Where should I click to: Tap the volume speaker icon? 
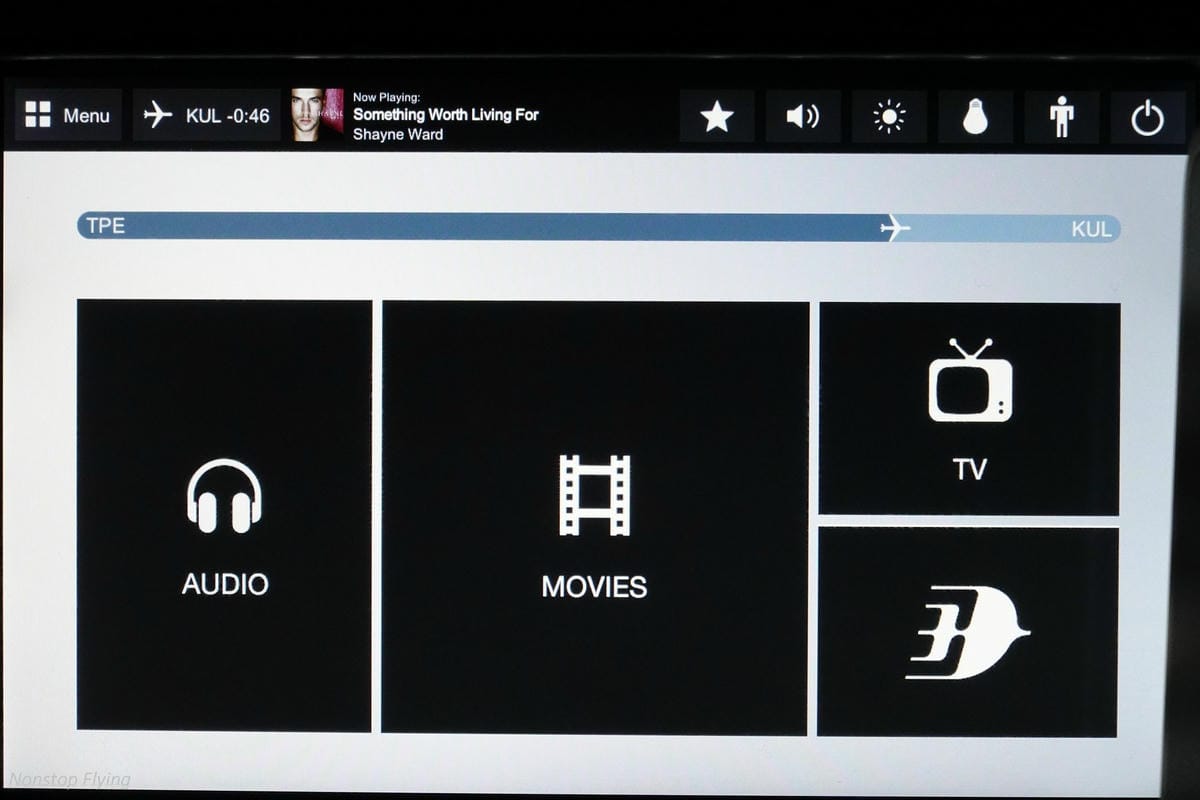(x=802, y=117)
